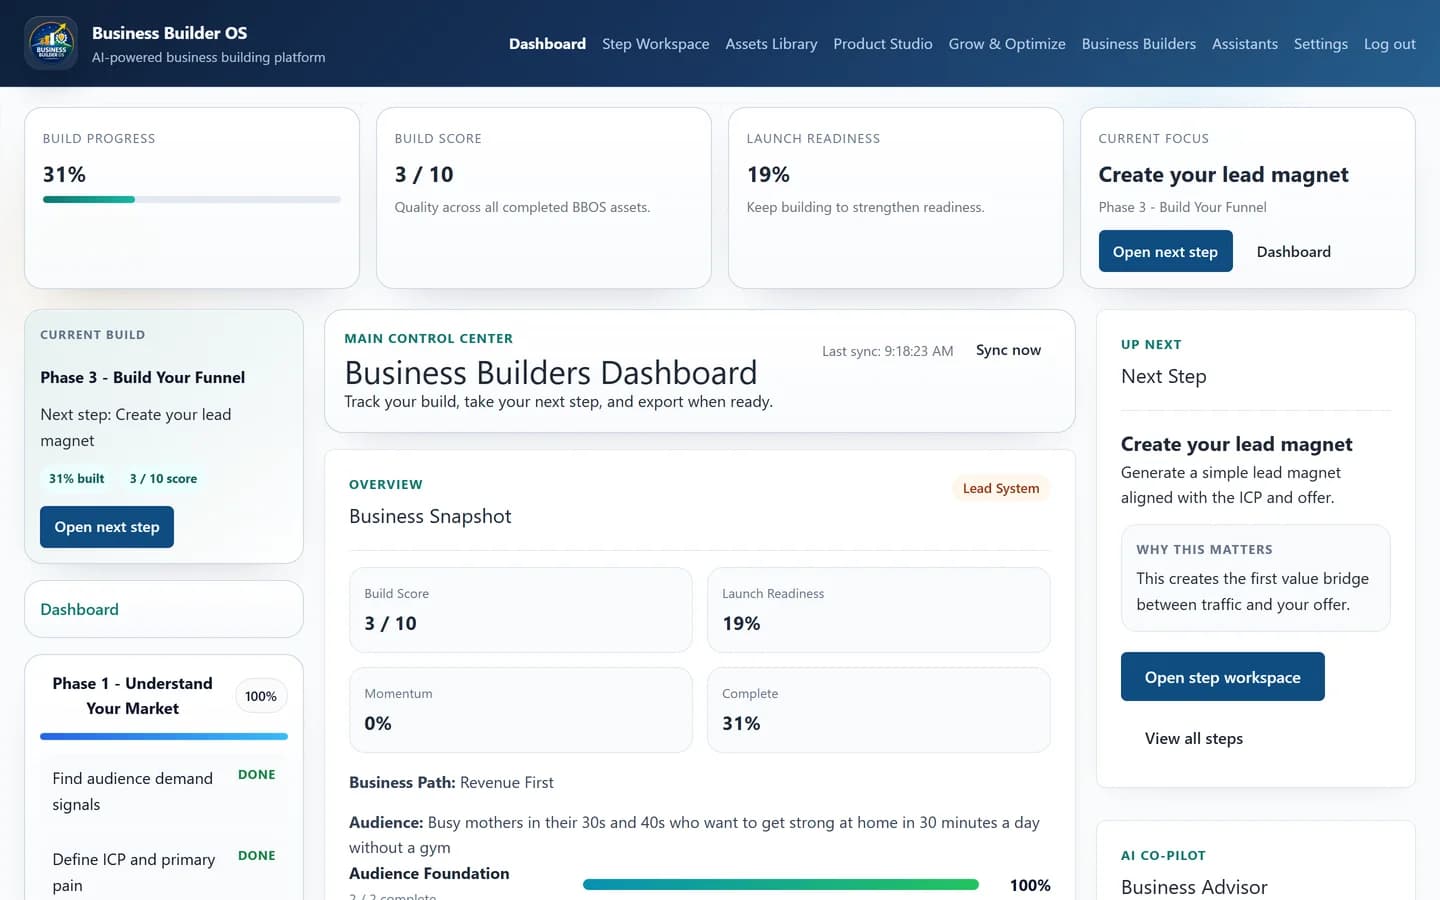Click the Build Score 3 / 10 top card
This screenshot has width=1440, height=900.
tap(543, 198)
